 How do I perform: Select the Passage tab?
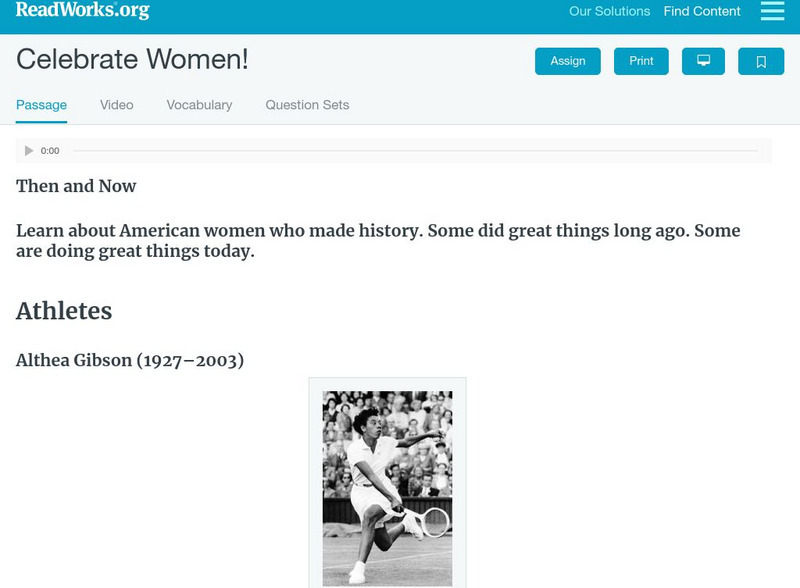[41, 105]
